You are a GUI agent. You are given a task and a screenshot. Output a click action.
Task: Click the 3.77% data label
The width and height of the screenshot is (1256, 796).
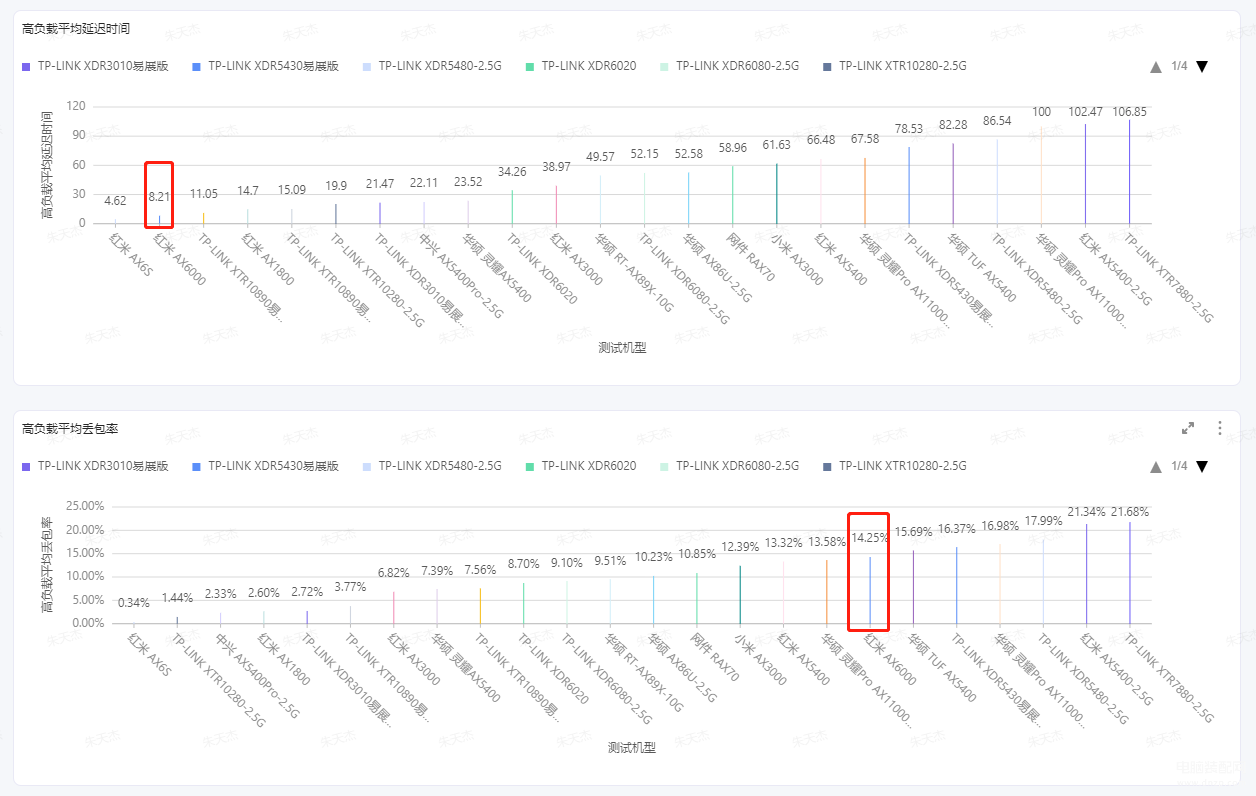point(350,586)
